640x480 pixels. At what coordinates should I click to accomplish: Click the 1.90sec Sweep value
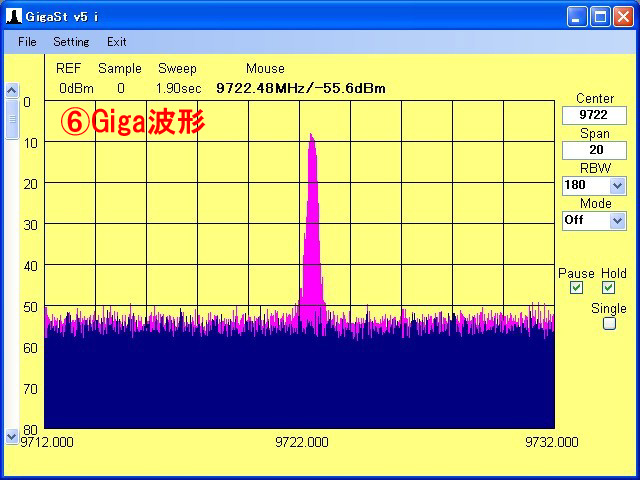point(179,88)
